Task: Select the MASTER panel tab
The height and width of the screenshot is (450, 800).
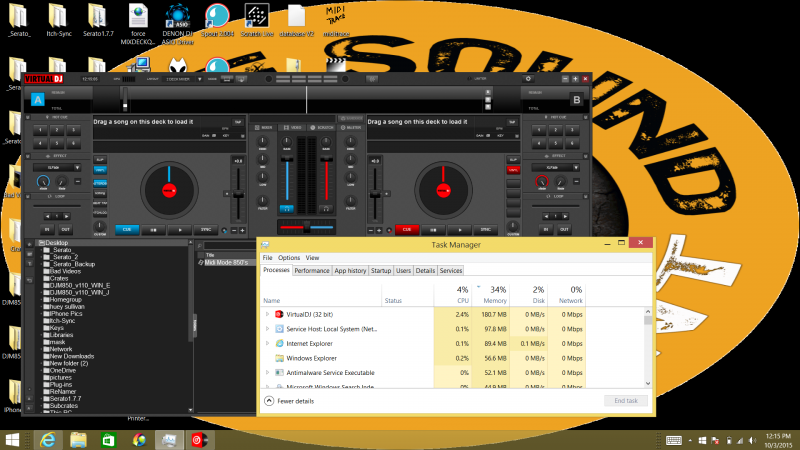Action: 351,127
